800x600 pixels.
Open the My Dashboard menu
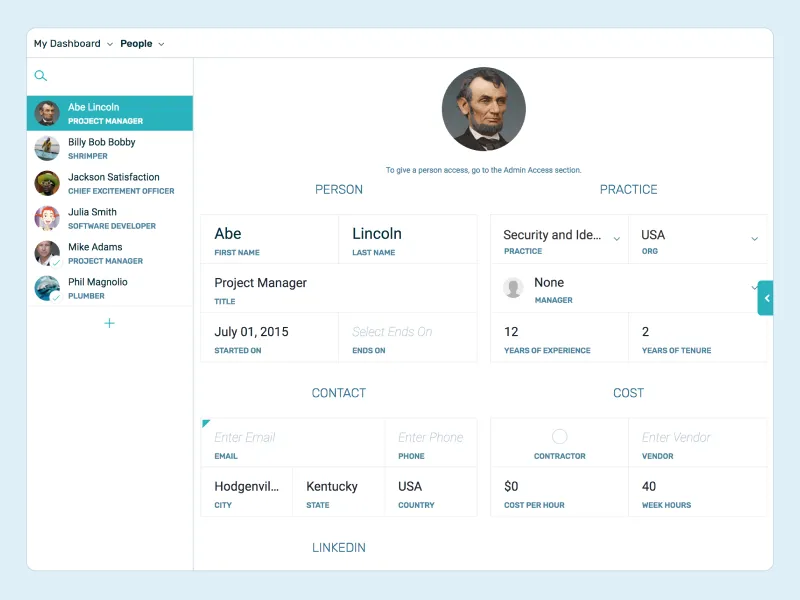(73, 44)
